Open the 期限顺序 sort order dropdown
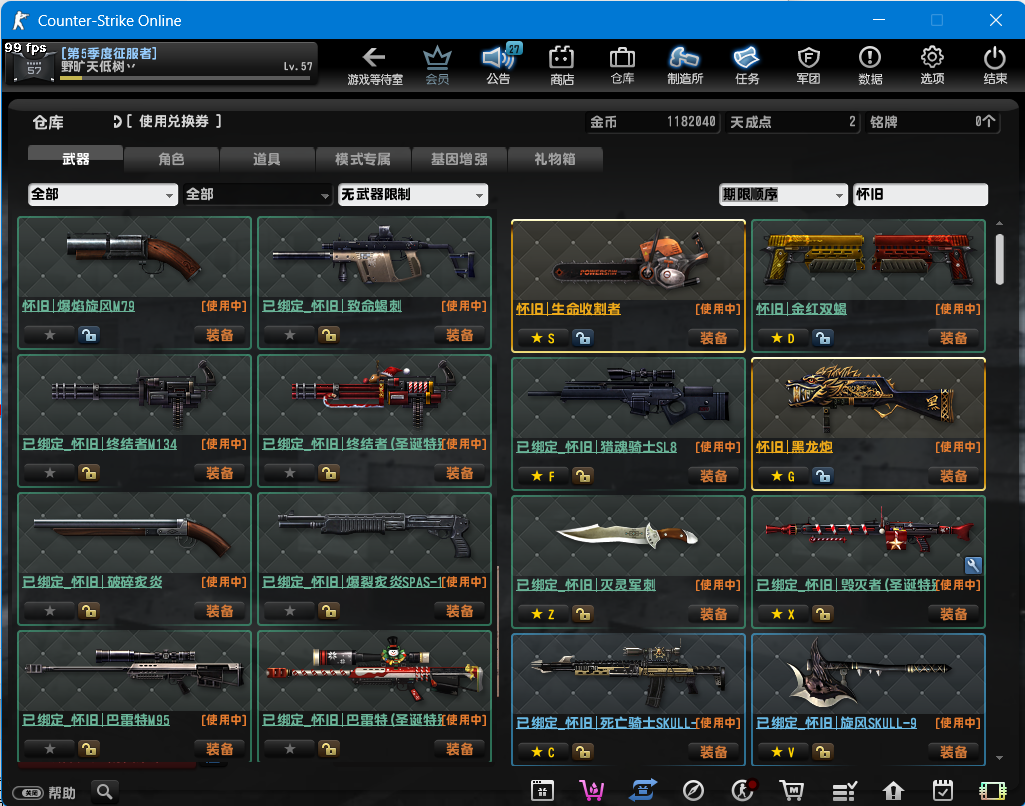This screenshot has height=806, width=1025. coord(783,194)
